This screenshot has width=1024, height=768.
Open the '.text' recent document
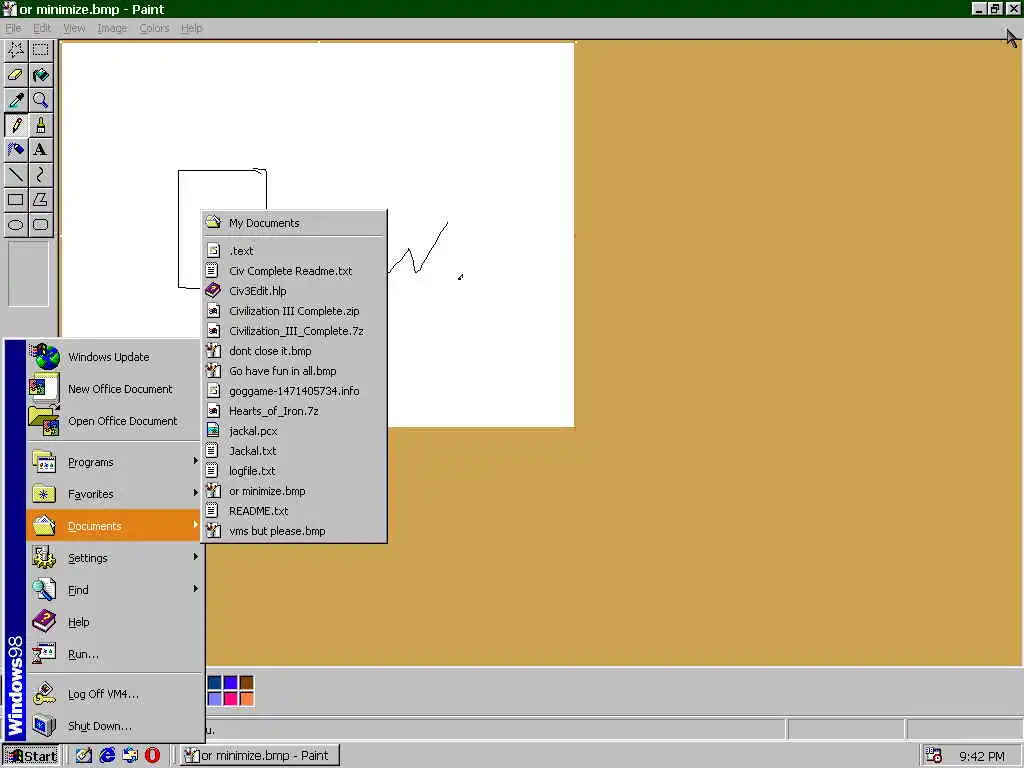pyautogui.click(x=294, y=251)
